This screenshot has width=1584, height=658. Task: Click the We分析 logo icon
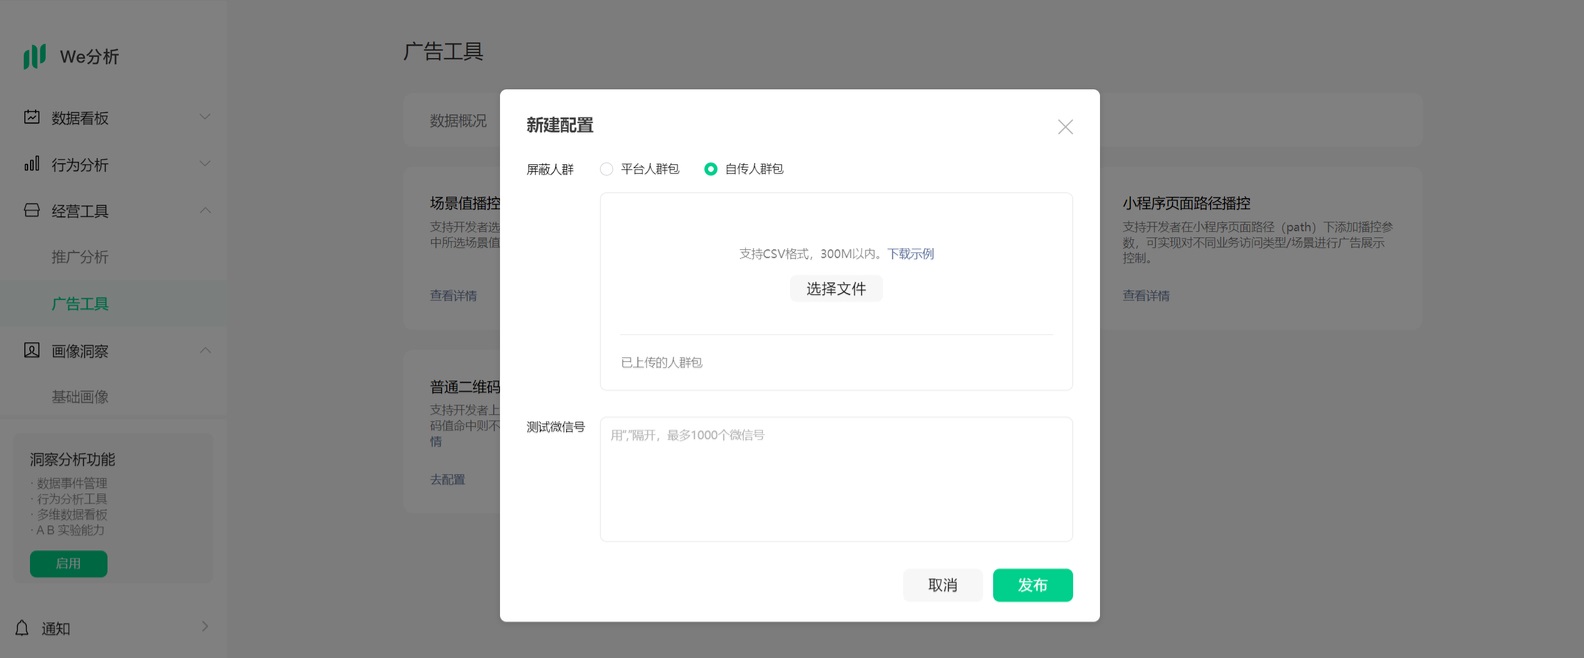(35, 56)
